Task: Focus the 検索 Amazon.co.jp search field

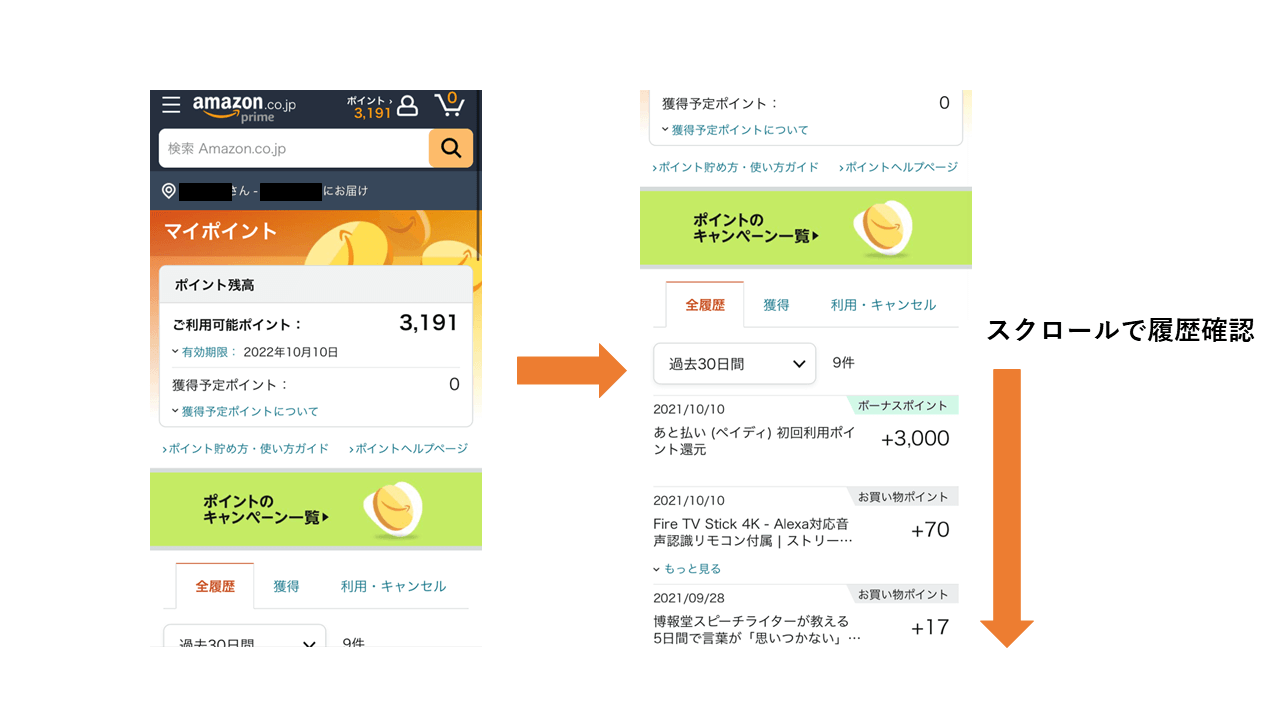Action: pyautogui.click(x=294, y=148)
